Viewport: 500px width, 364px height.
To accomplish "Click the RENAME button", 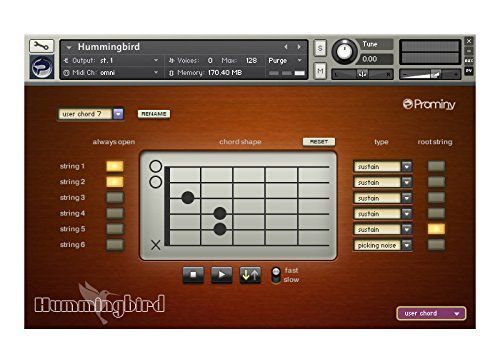I will (154, 114).
